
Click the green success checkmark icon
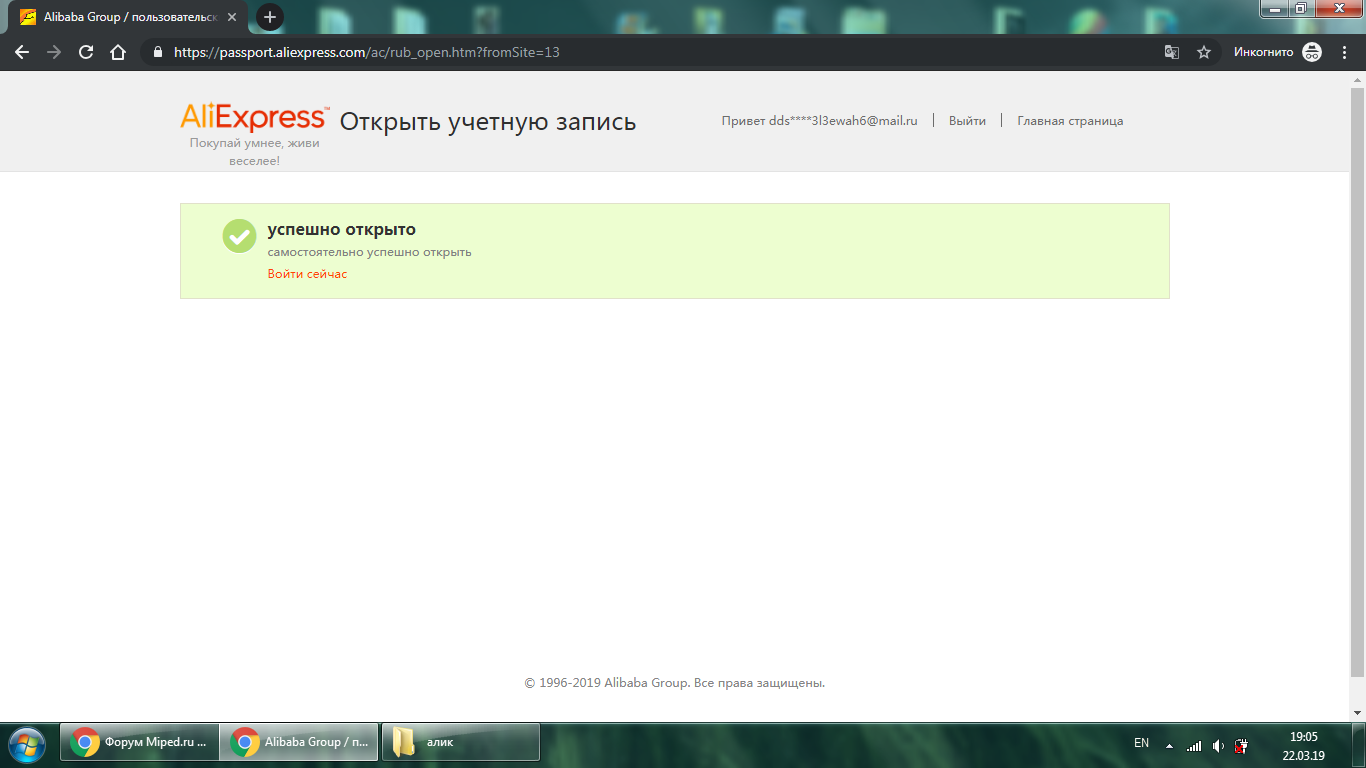(239, 236)
